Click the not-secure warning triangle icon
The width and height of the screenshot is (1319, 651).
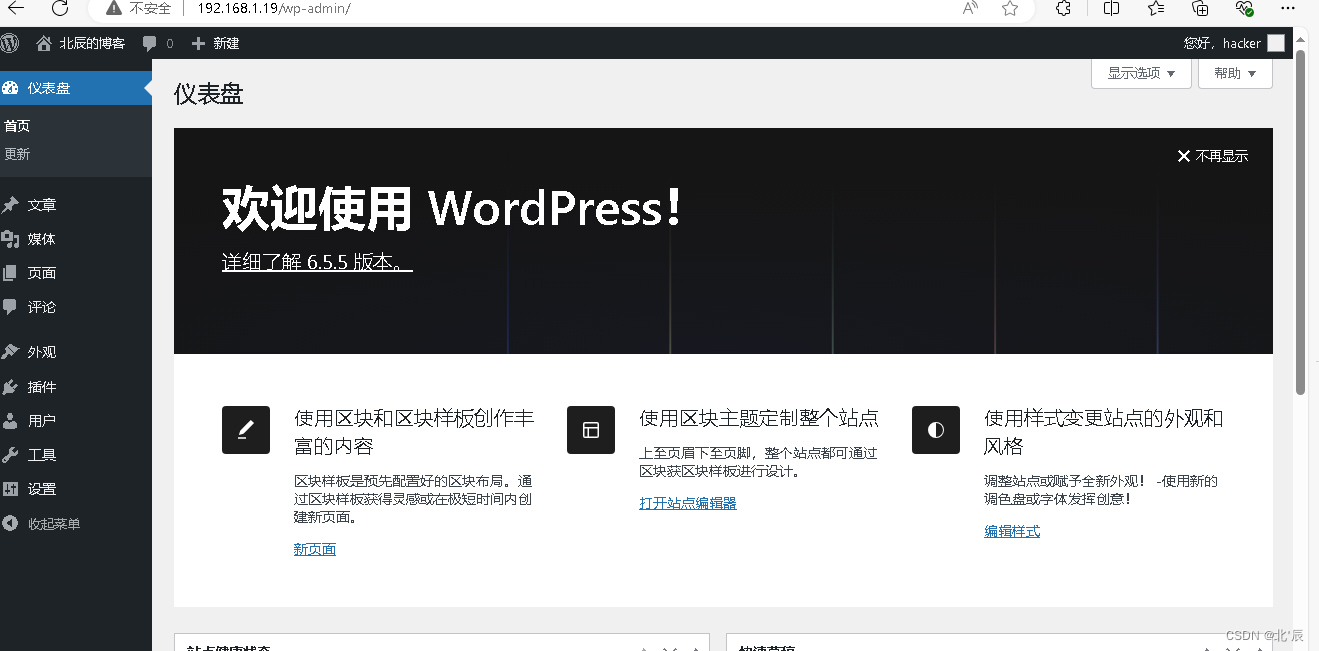[114, 8]
